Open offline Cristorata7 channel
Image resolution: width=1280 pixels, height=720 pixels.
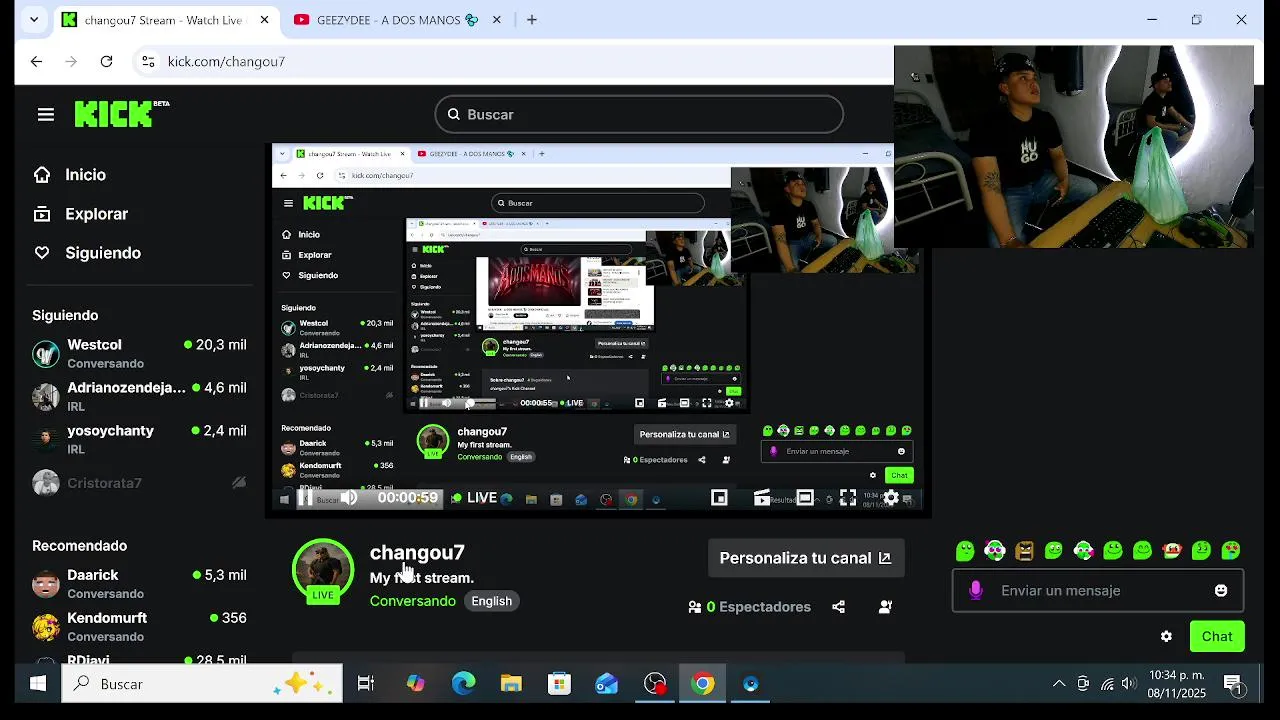tap(139, 483)
